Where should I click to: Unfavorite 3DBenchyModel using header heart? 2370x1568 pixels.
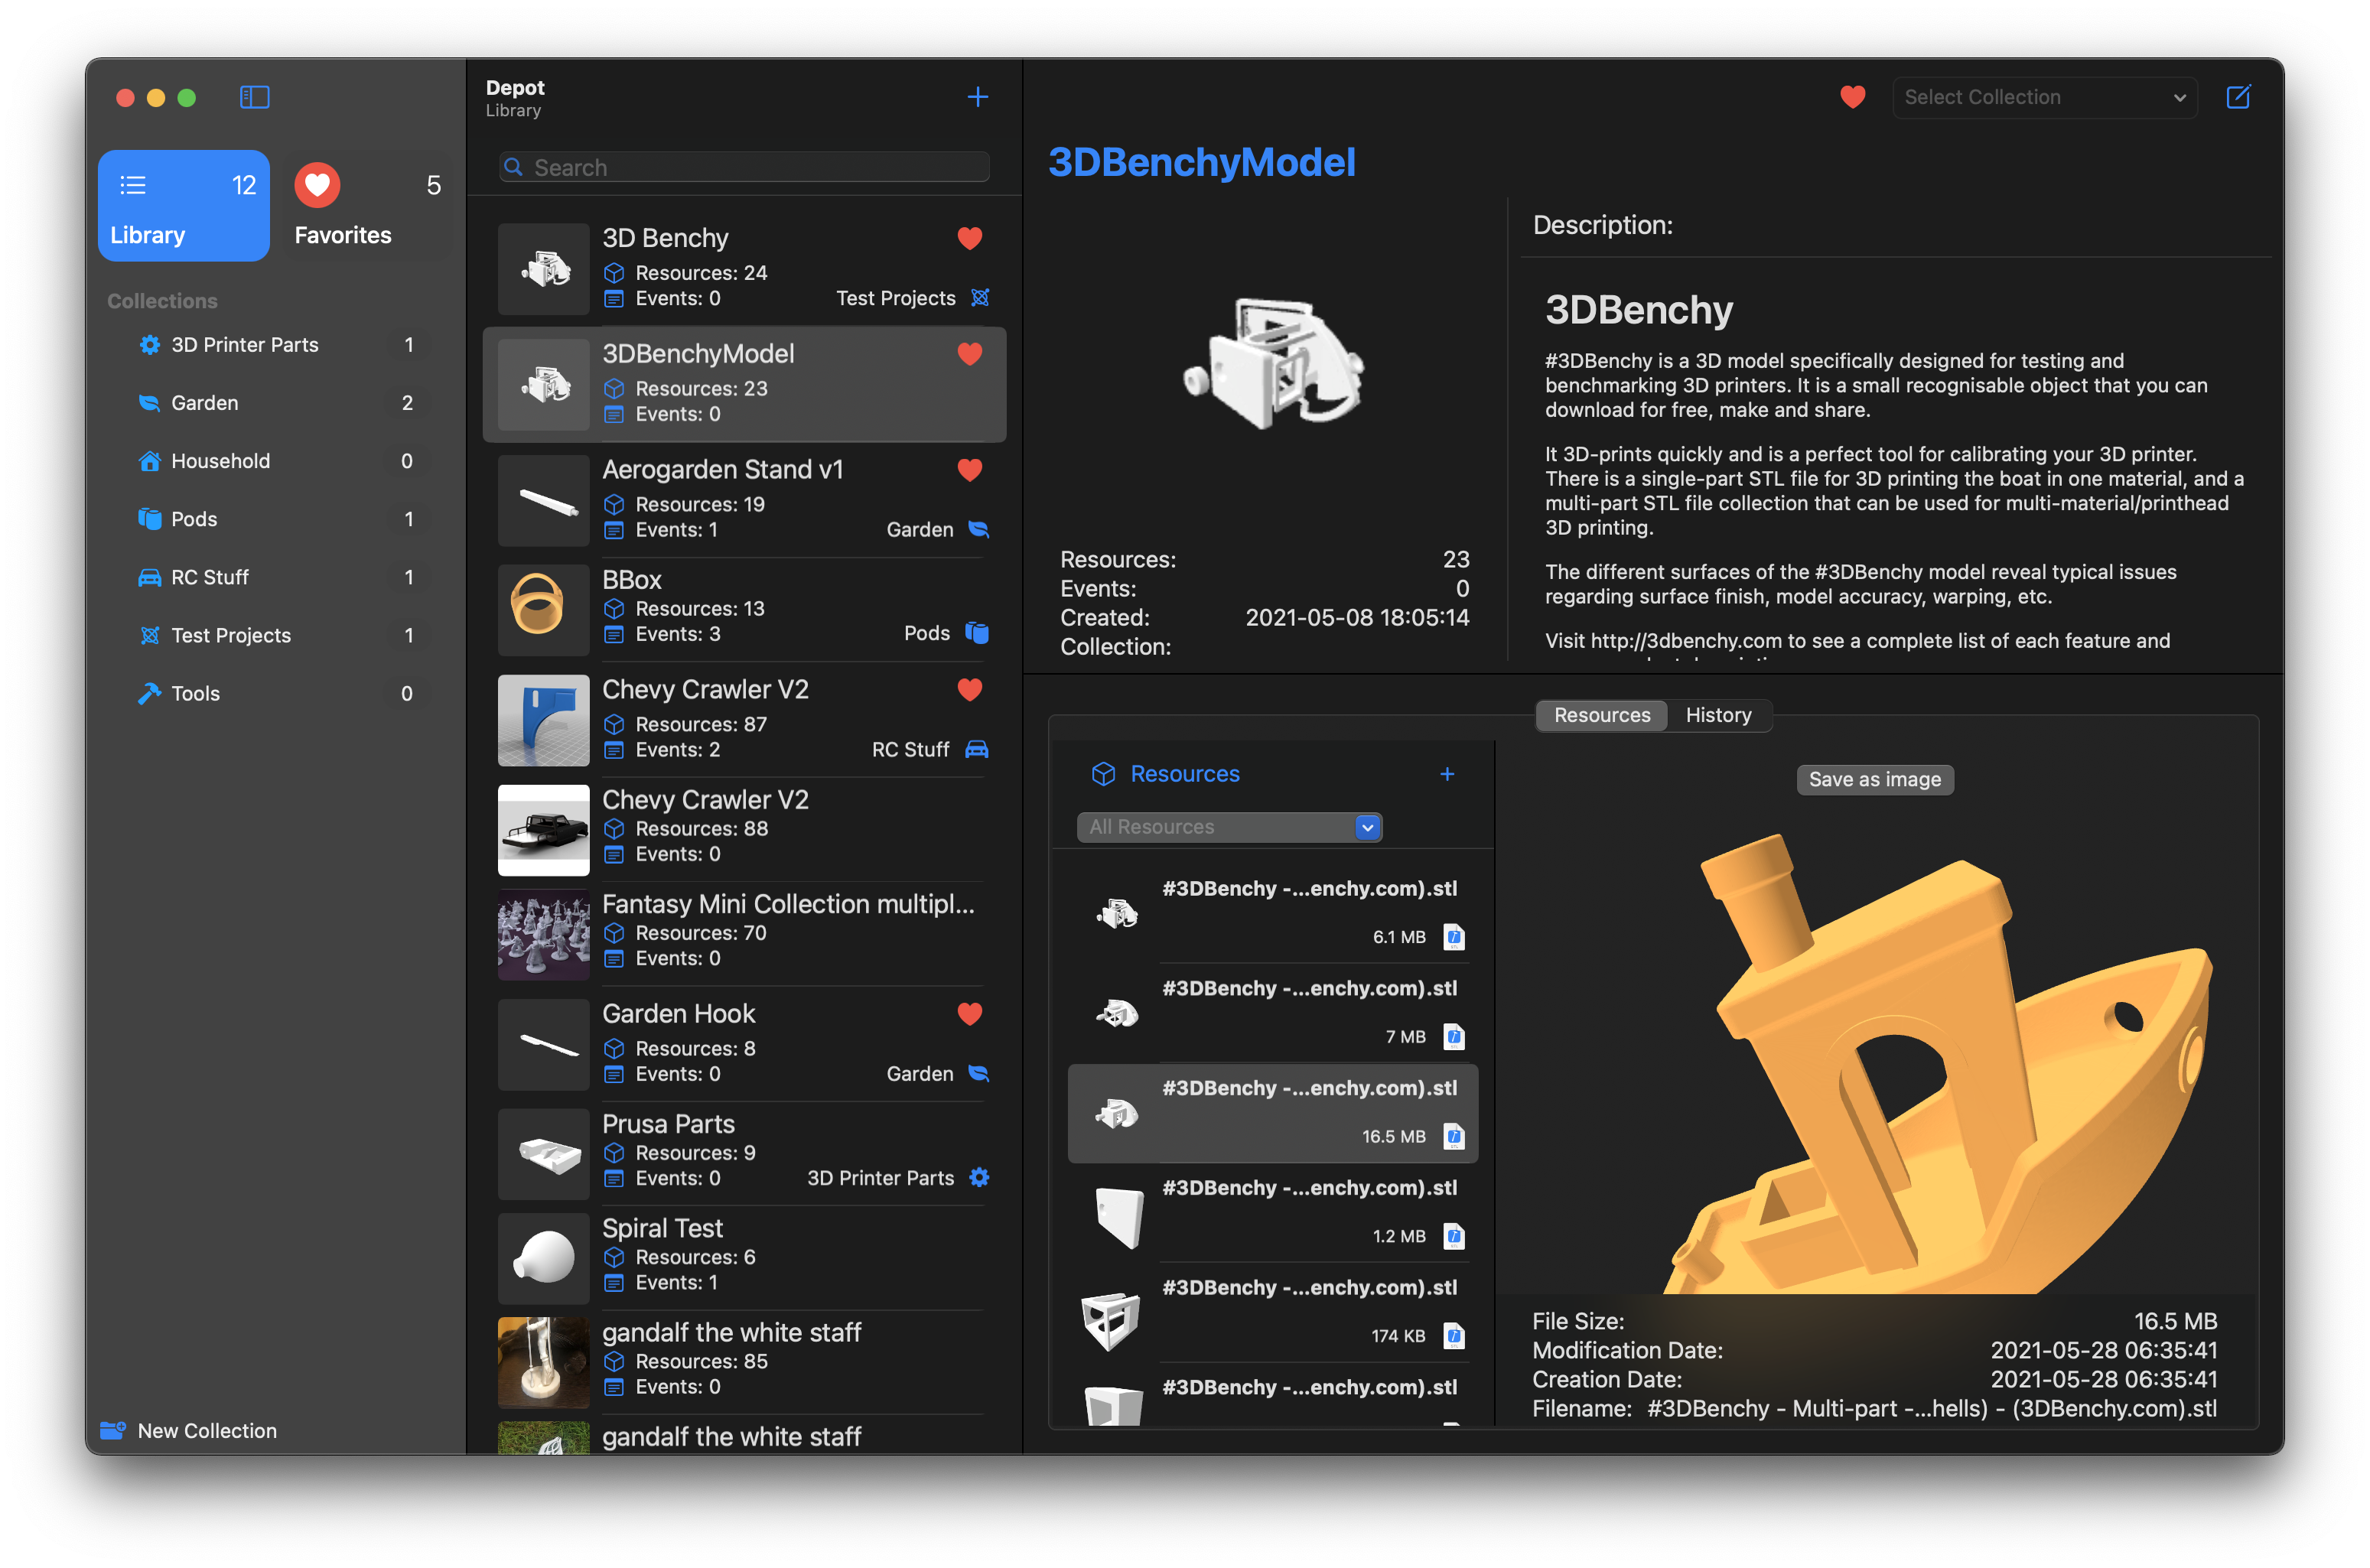click(x=1852, y=97)
